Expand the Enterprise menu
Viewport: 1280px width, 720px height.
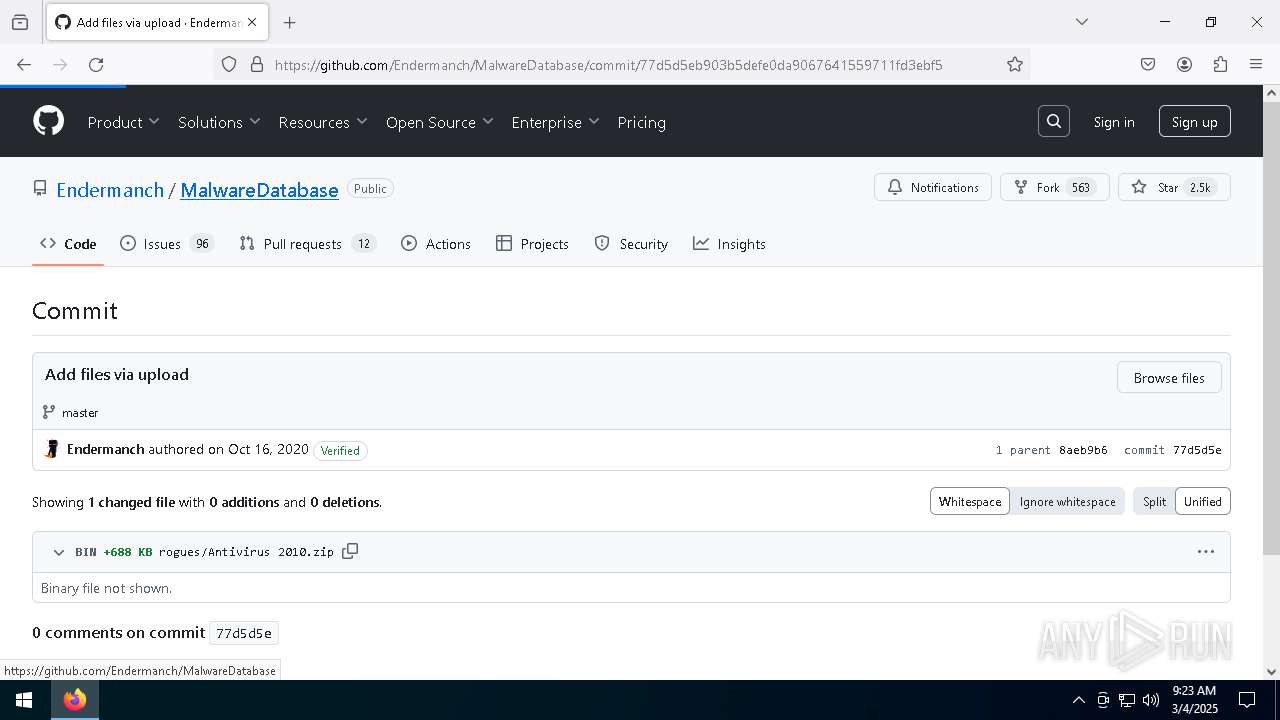pos(555,122)
